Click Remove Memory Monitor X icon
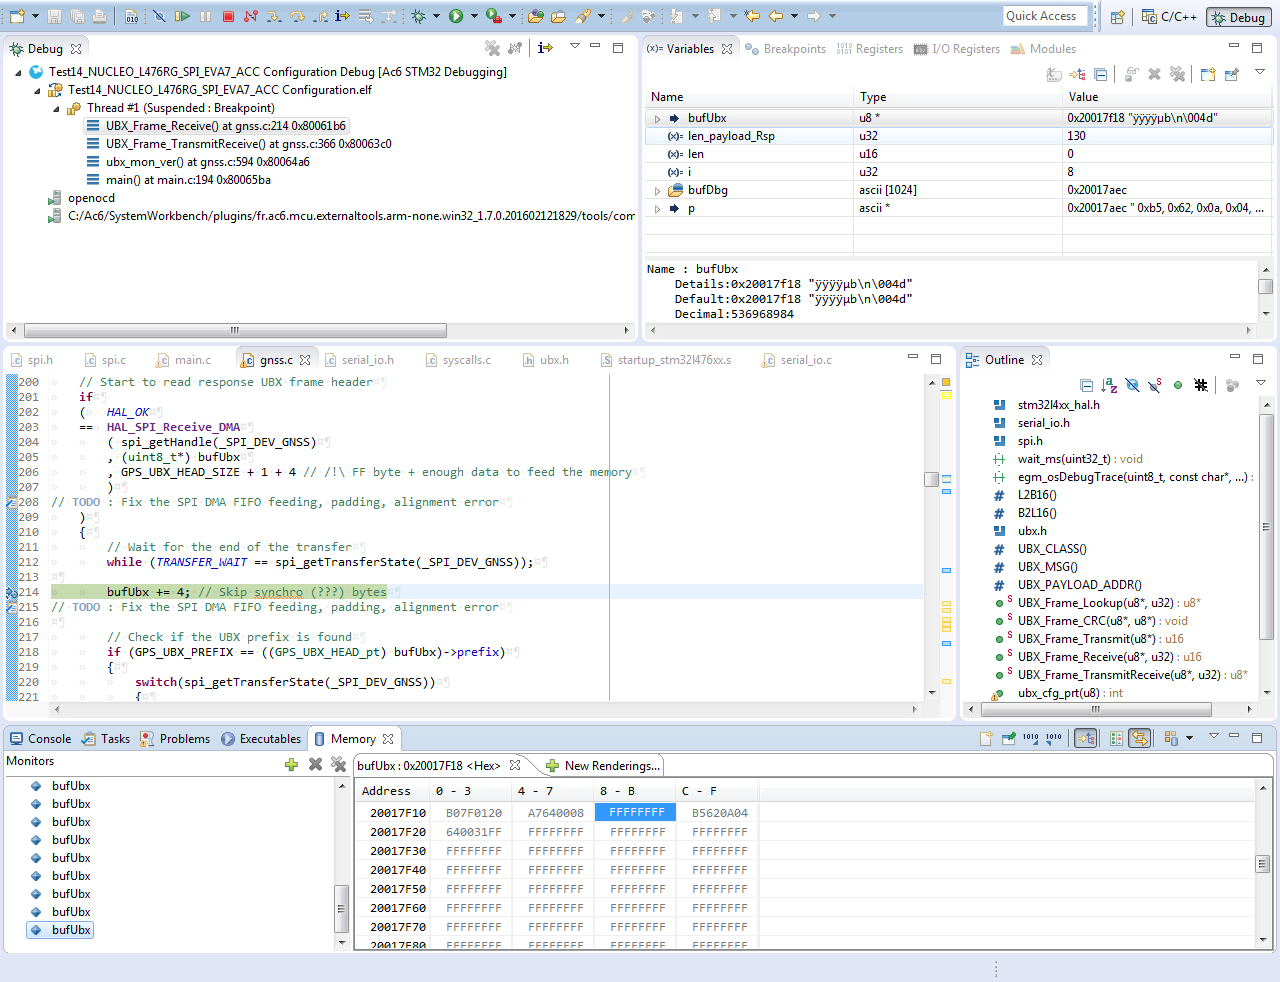Image resolution: width=1280 pixels, height=982 pixels. (315, 764)
